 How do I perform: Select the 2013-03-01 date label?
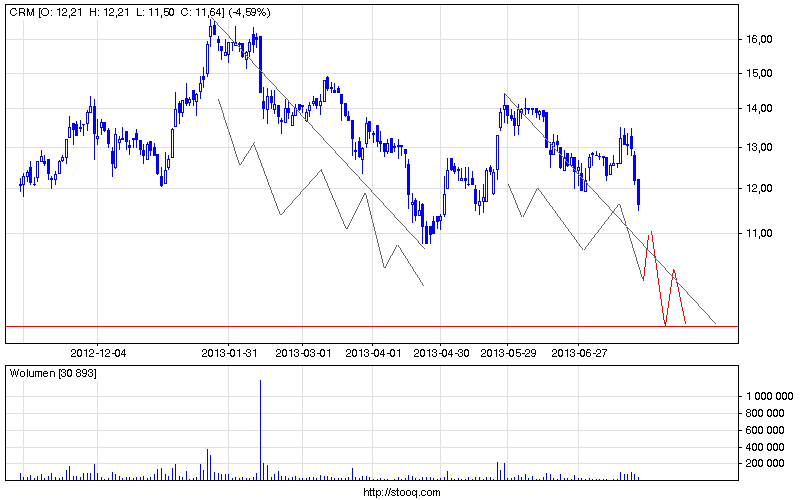(303, 353)
